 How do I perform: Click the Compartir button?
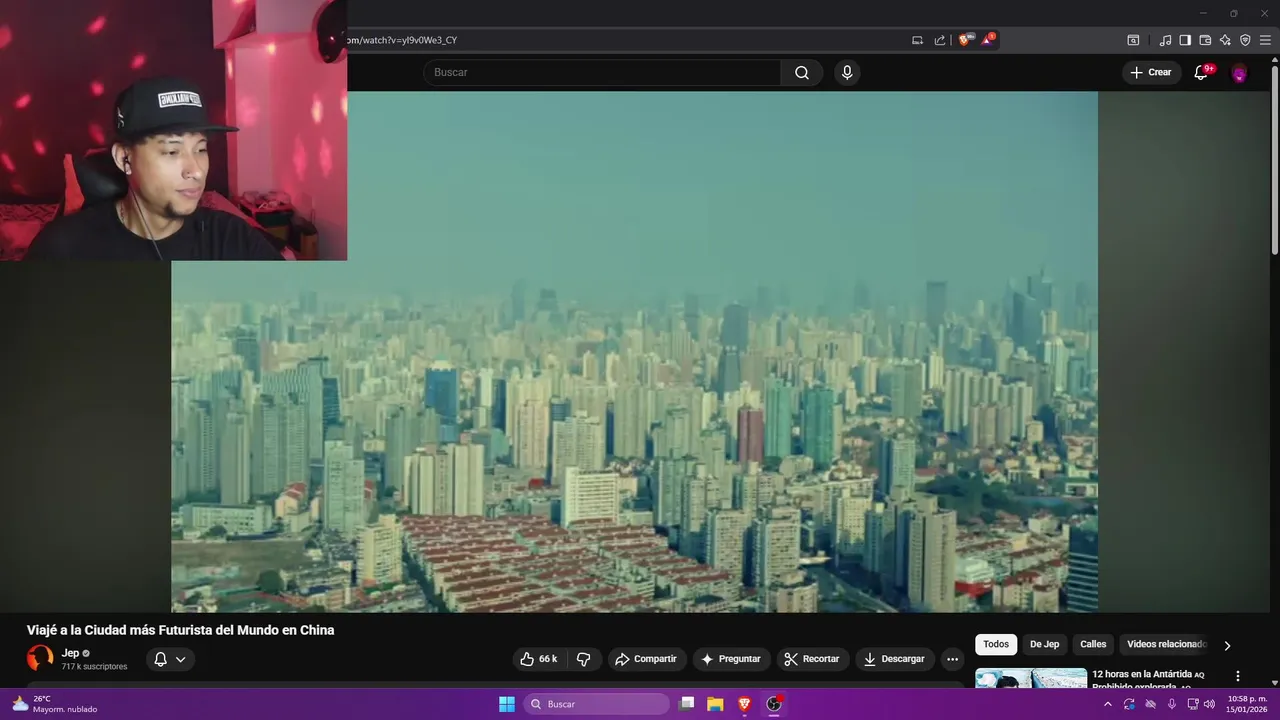tap(646, 659)
